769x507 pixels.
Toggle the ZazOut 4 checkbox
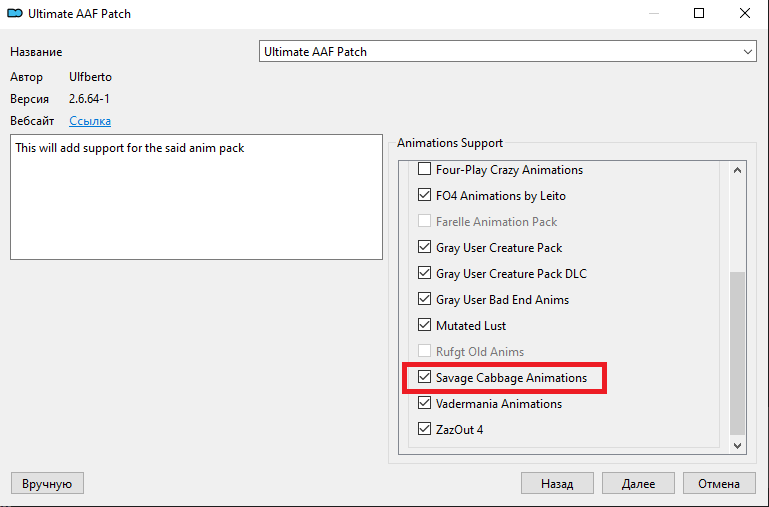pyautogui.click(x=424, y=430)
